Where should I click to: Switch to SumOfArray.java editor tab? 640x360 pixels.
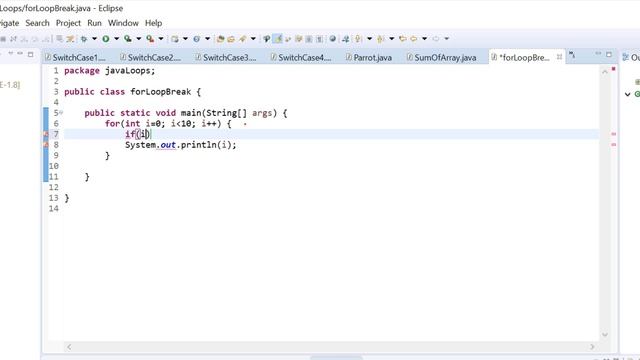pyautogui.click(x=441, y=58)
